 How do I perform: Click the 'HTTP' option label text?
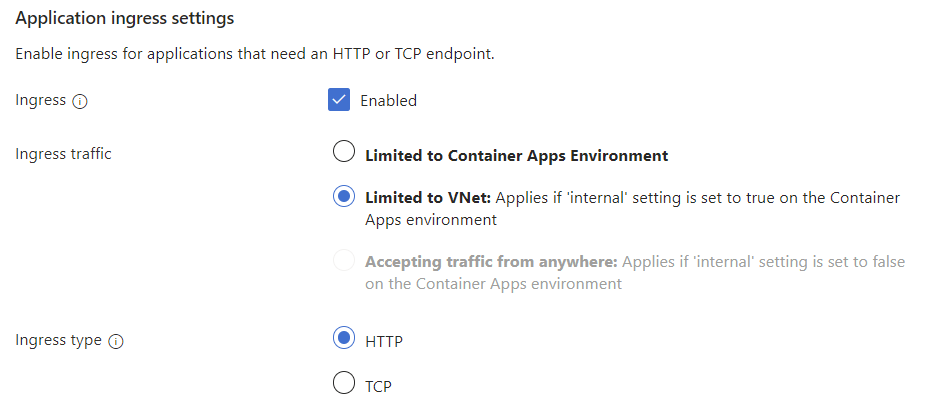point(384,341)
